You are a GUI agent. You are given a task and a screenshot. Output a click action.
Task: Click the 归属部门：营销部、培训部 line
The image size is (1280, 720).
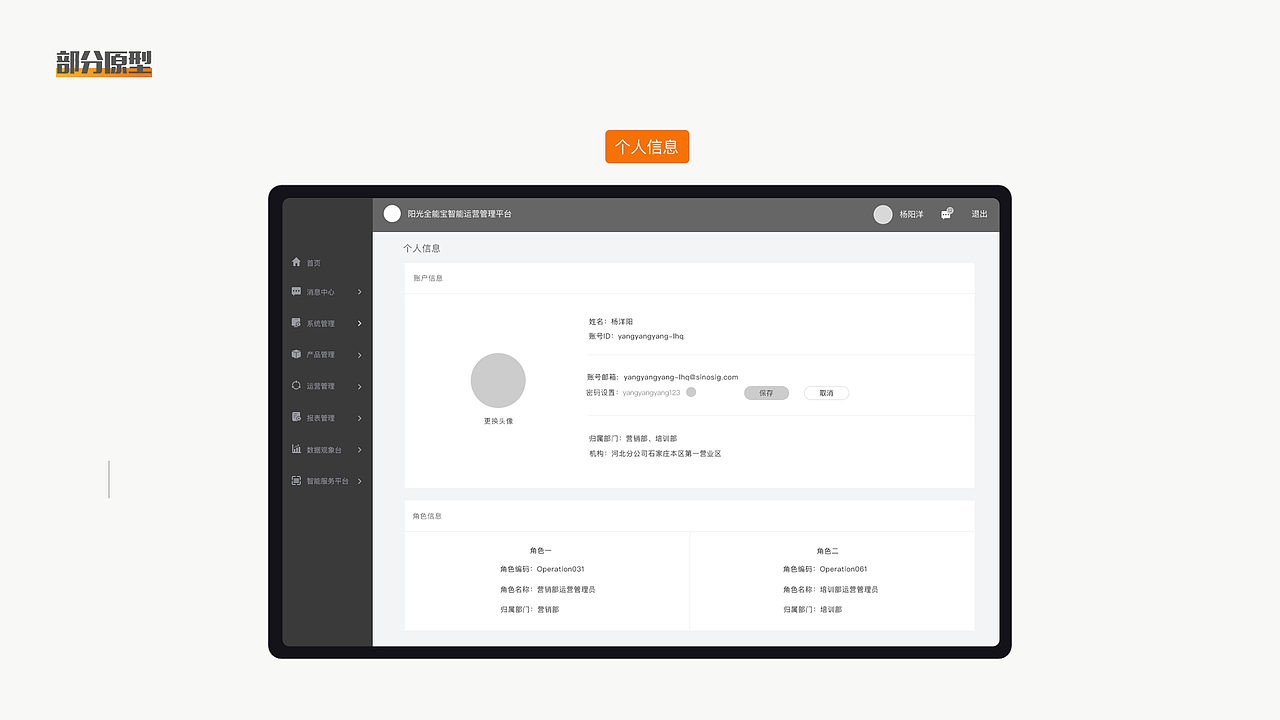[x=633, y=438]
